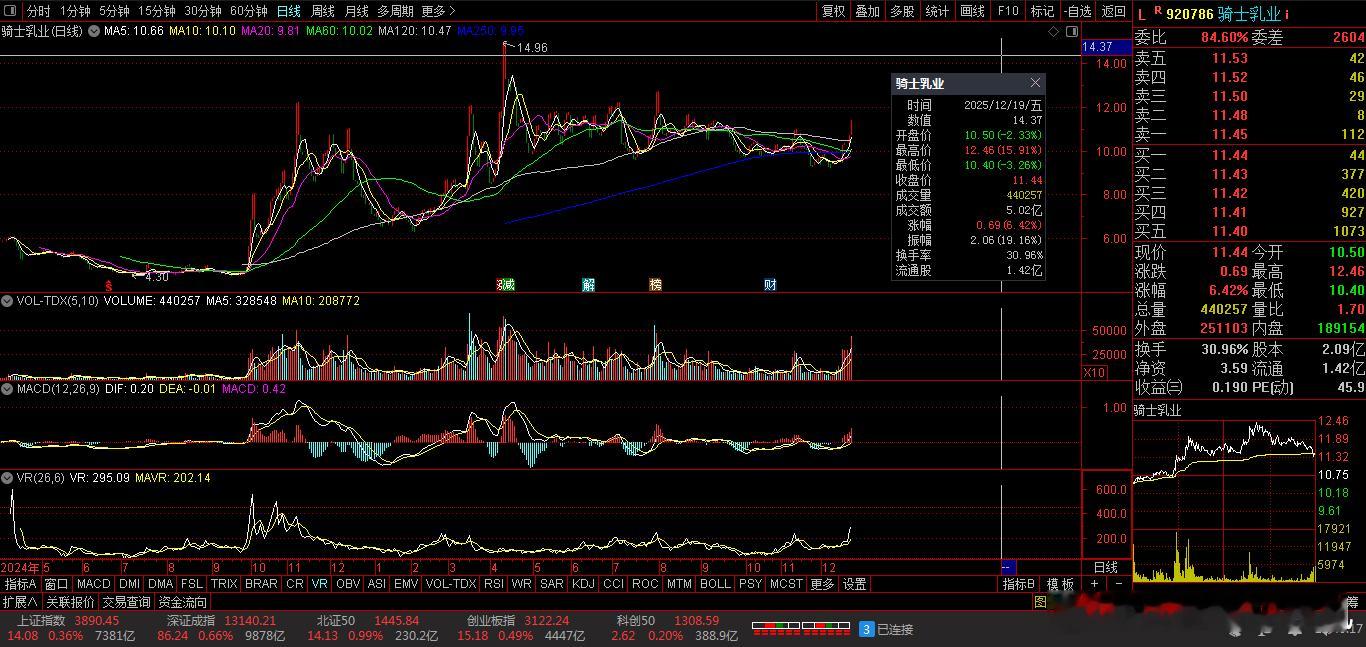The image size is (1366, 647).
Task: Click the red S marker near 4.30 low
Action: coord(109,286)
